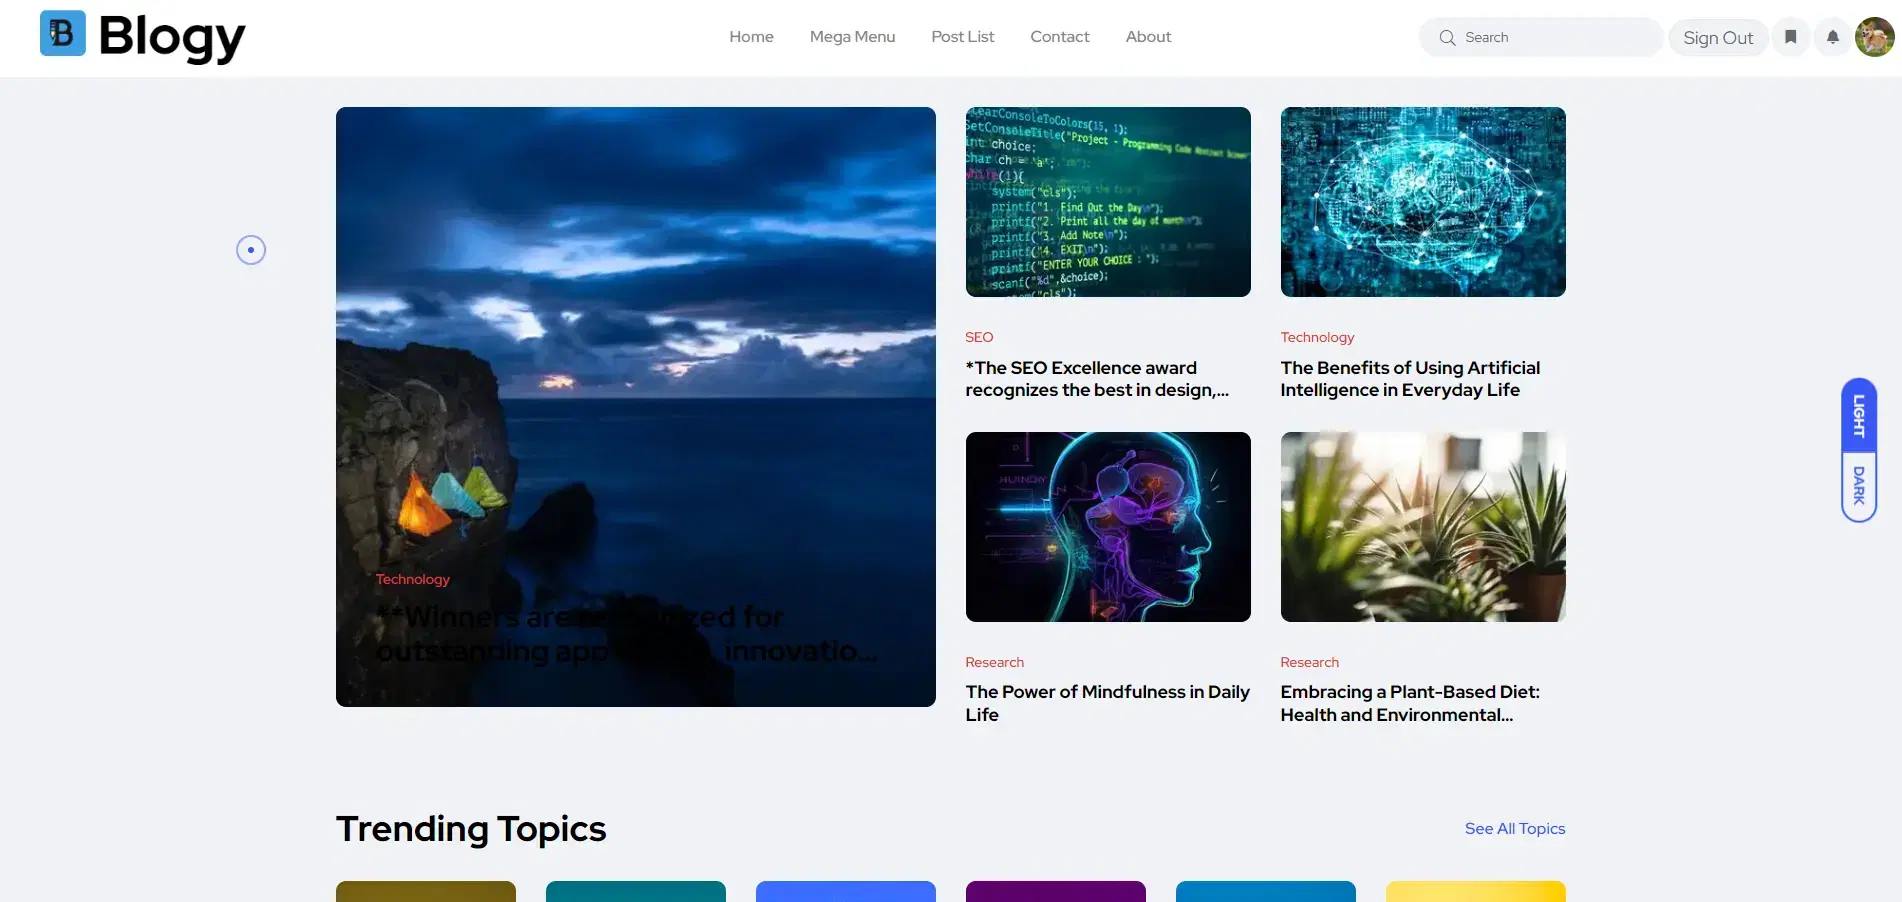Open Benefits of Using Artificial Intelligence article
Screen dimensions: 1902x902
point(1410,379)
